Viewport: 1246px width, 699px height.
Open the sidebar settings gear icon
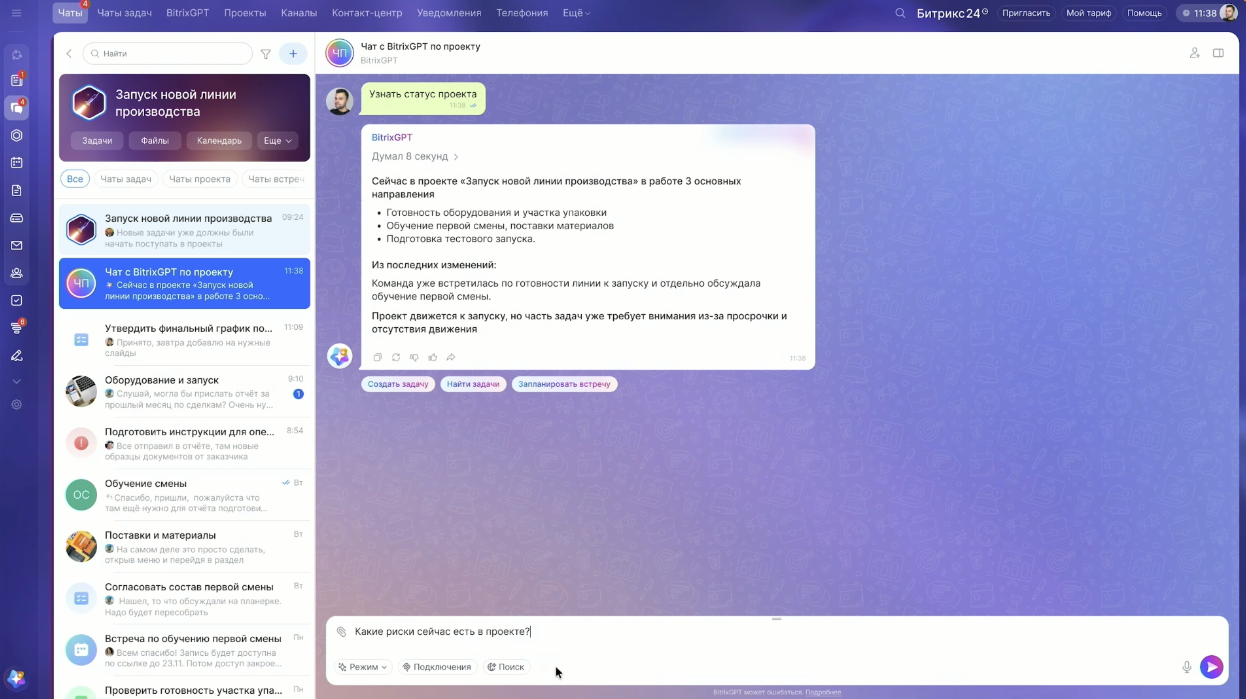click(16, 404)
